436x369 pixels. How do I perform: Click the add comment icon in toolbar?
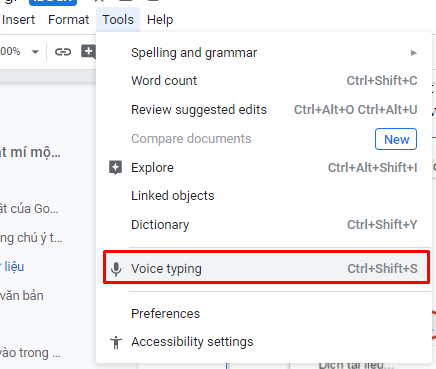click(88, 52)
